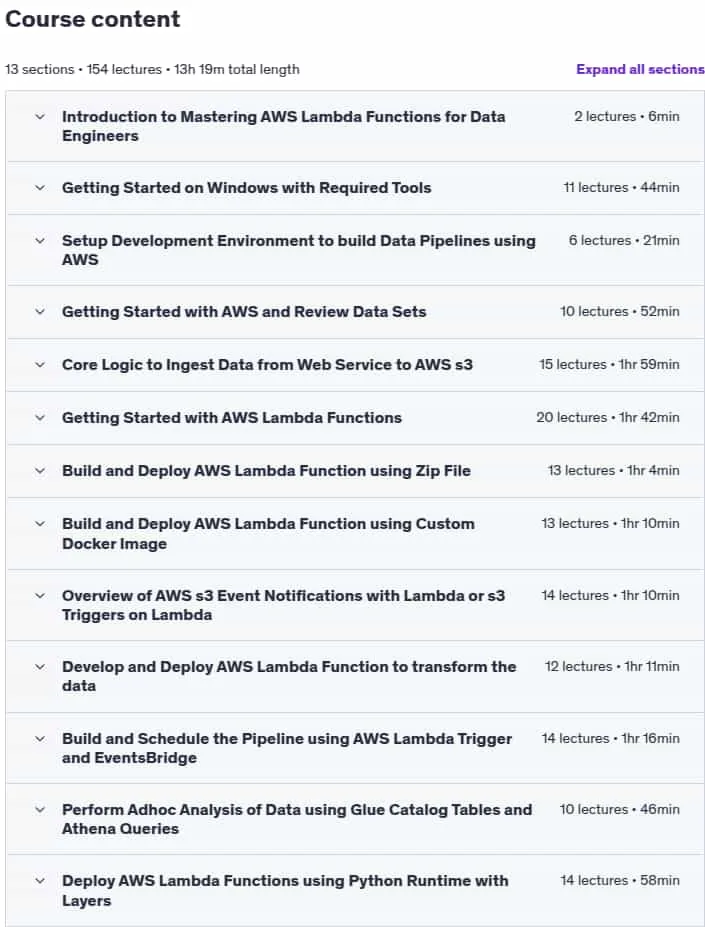The height and width of the screenshot is (927, 705).
Task: Select Build and Deploy AWS Lambda Function using Zip File title
Action: (266, 471)
